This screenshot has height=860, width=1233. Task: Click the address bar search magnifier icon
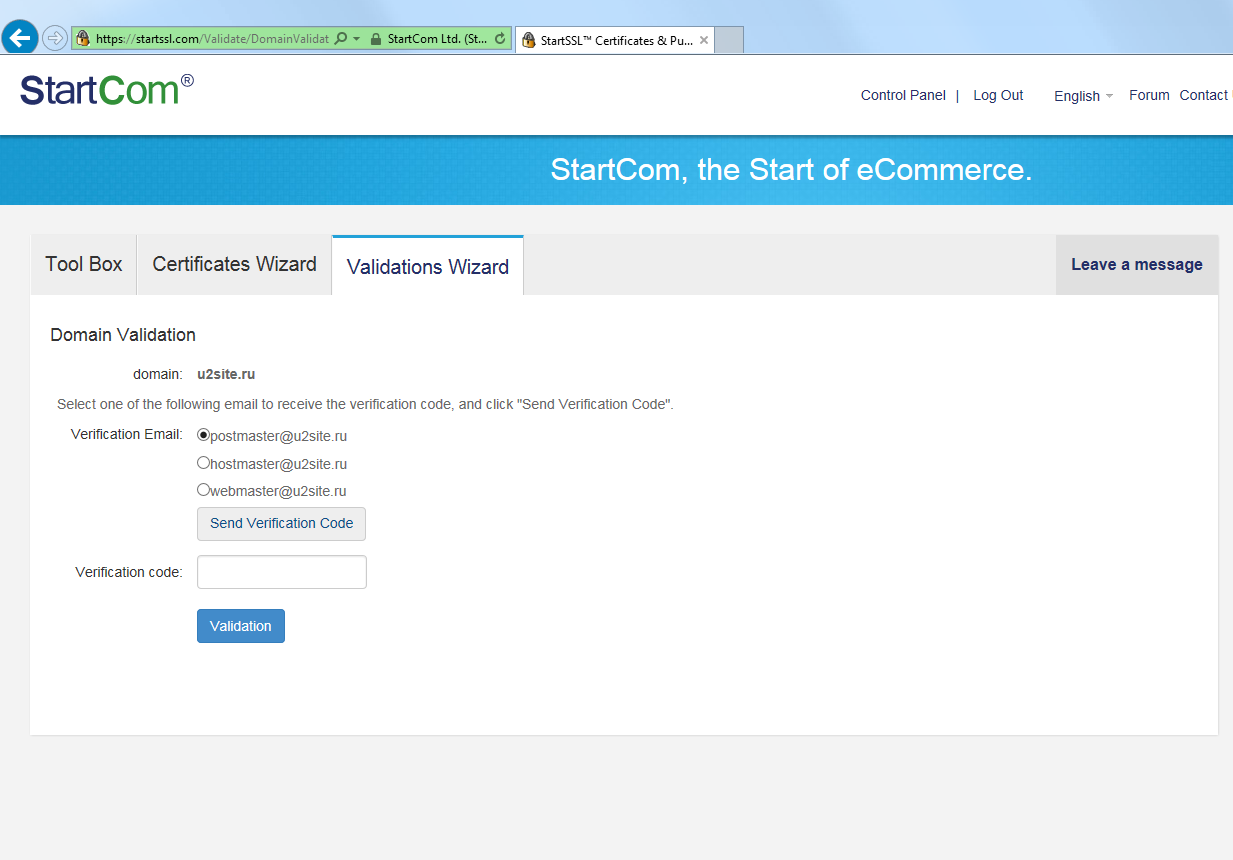(x=341, y=39)
